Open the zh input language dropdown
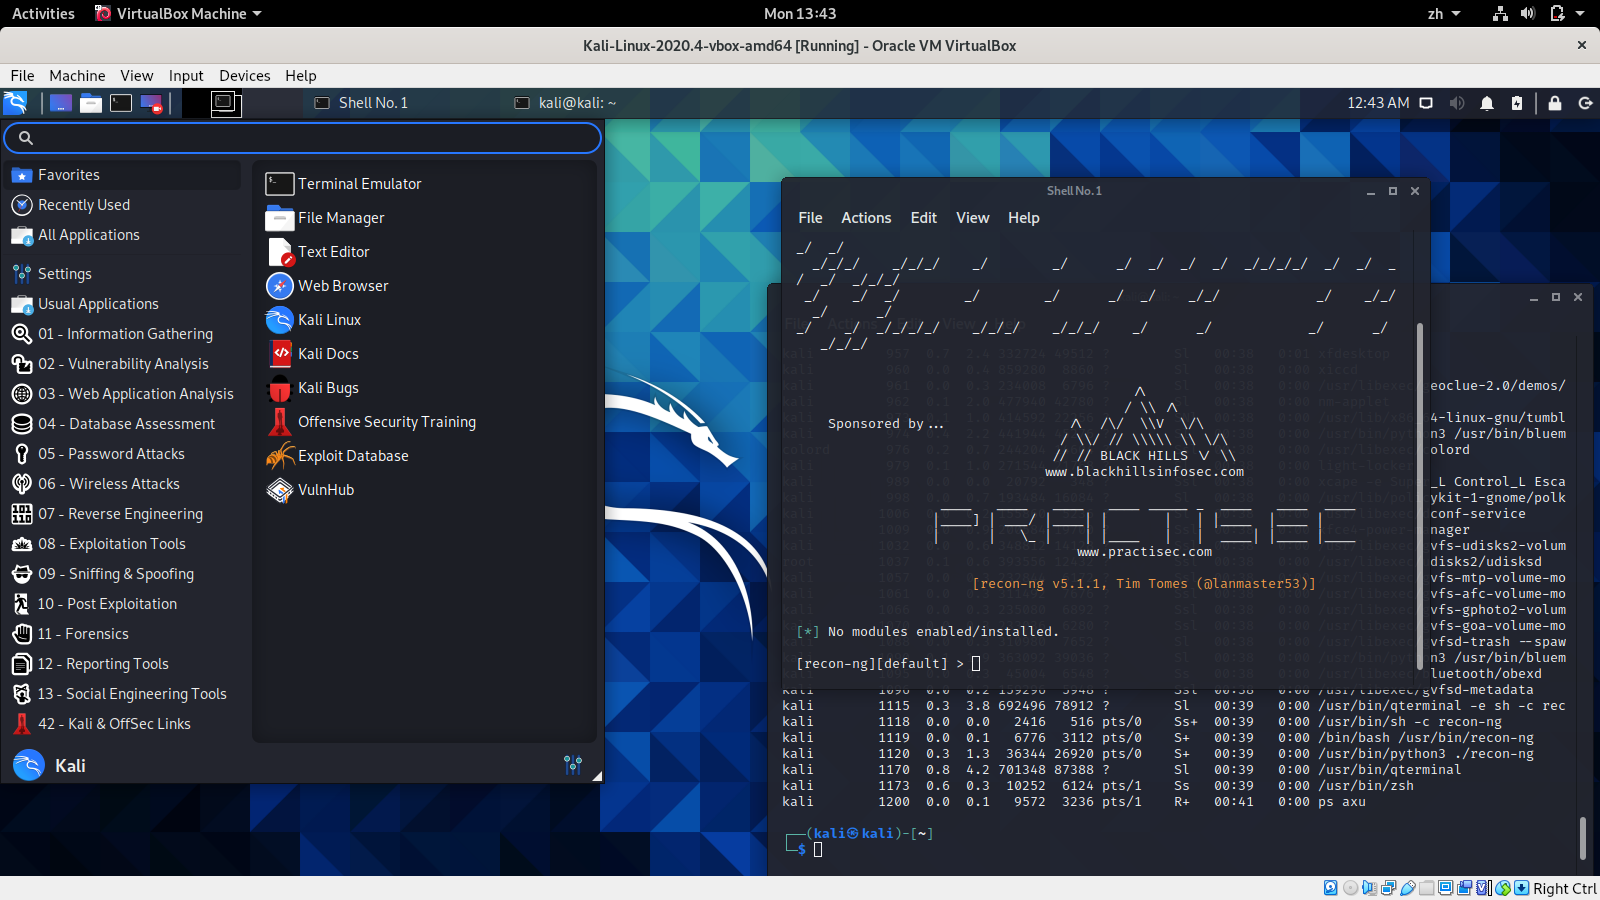1600x900 pixels. (x=1443, y=14)
